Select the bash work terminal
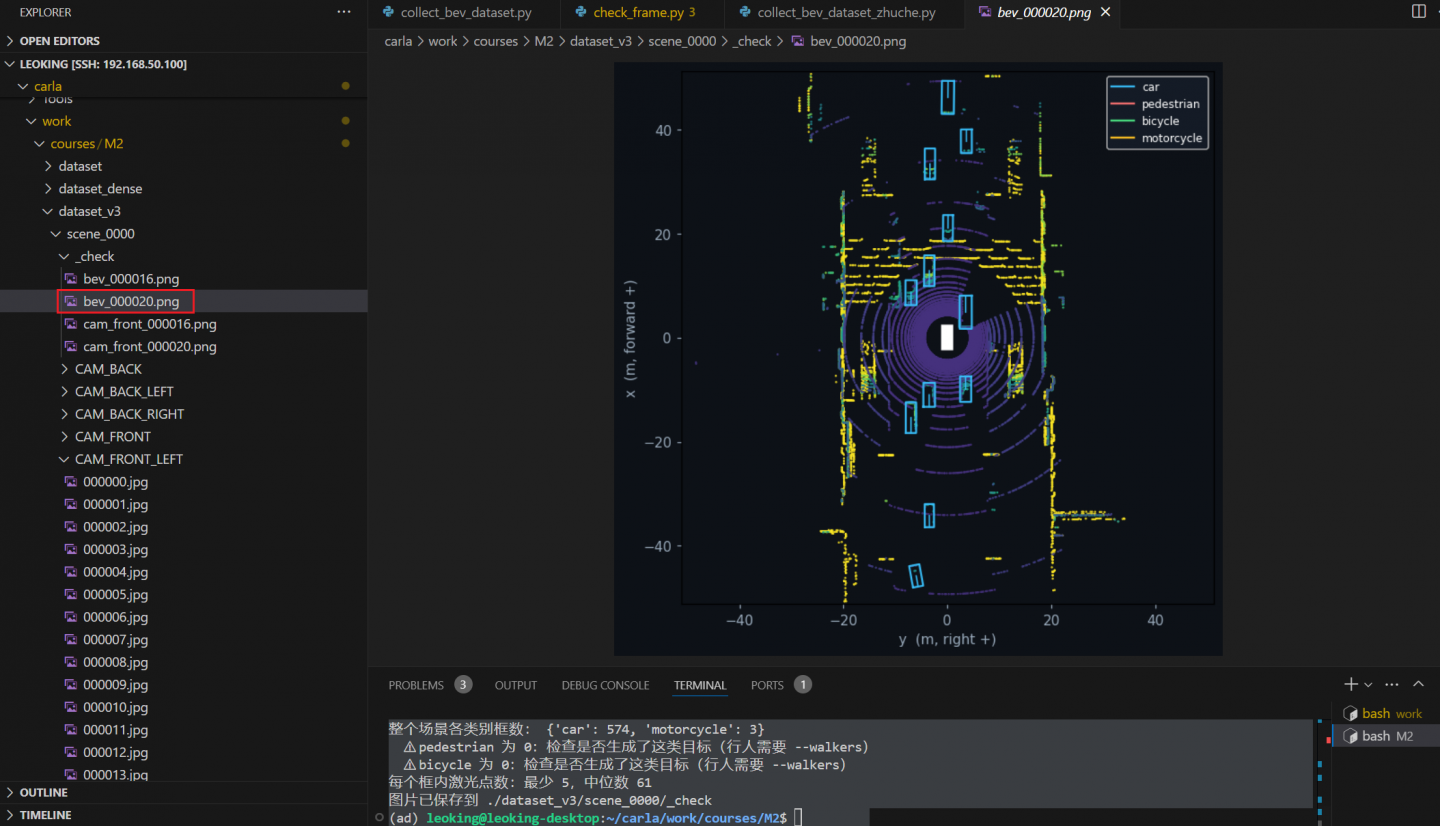This screenshot has height=826, width=1440. [1384, 713]
